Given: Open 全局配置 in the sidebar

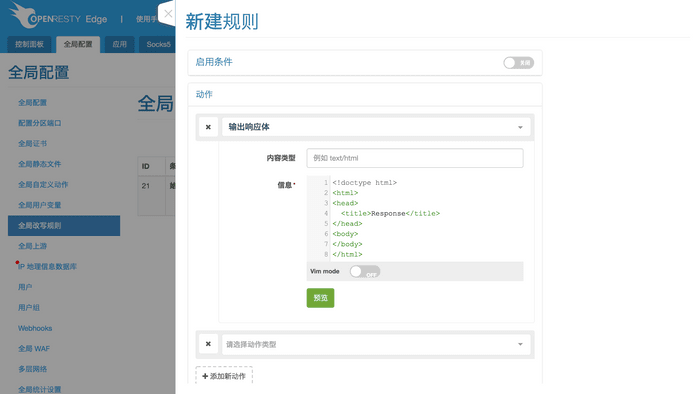Looking at the screenshot, I should click(x=33, y=103).
